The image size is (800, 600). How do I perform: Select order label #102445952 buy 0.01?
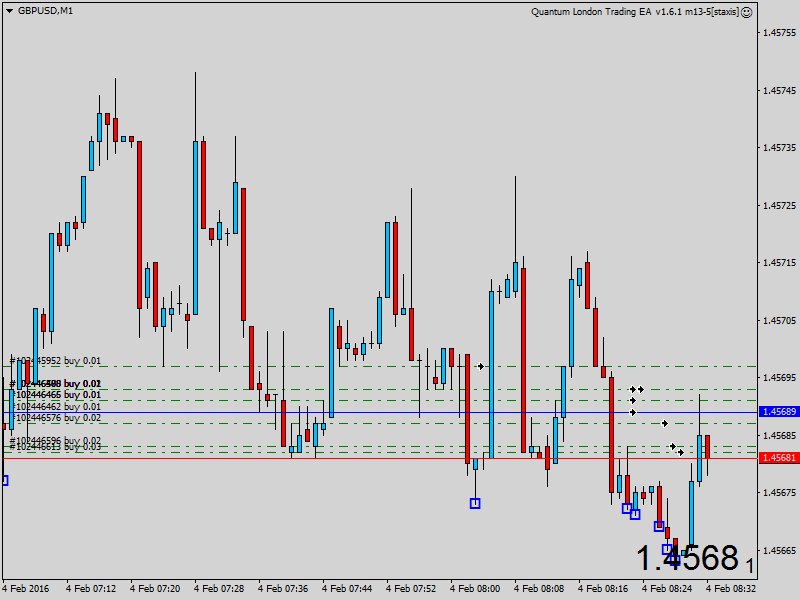pyautogui.click(x=55, y=361)
